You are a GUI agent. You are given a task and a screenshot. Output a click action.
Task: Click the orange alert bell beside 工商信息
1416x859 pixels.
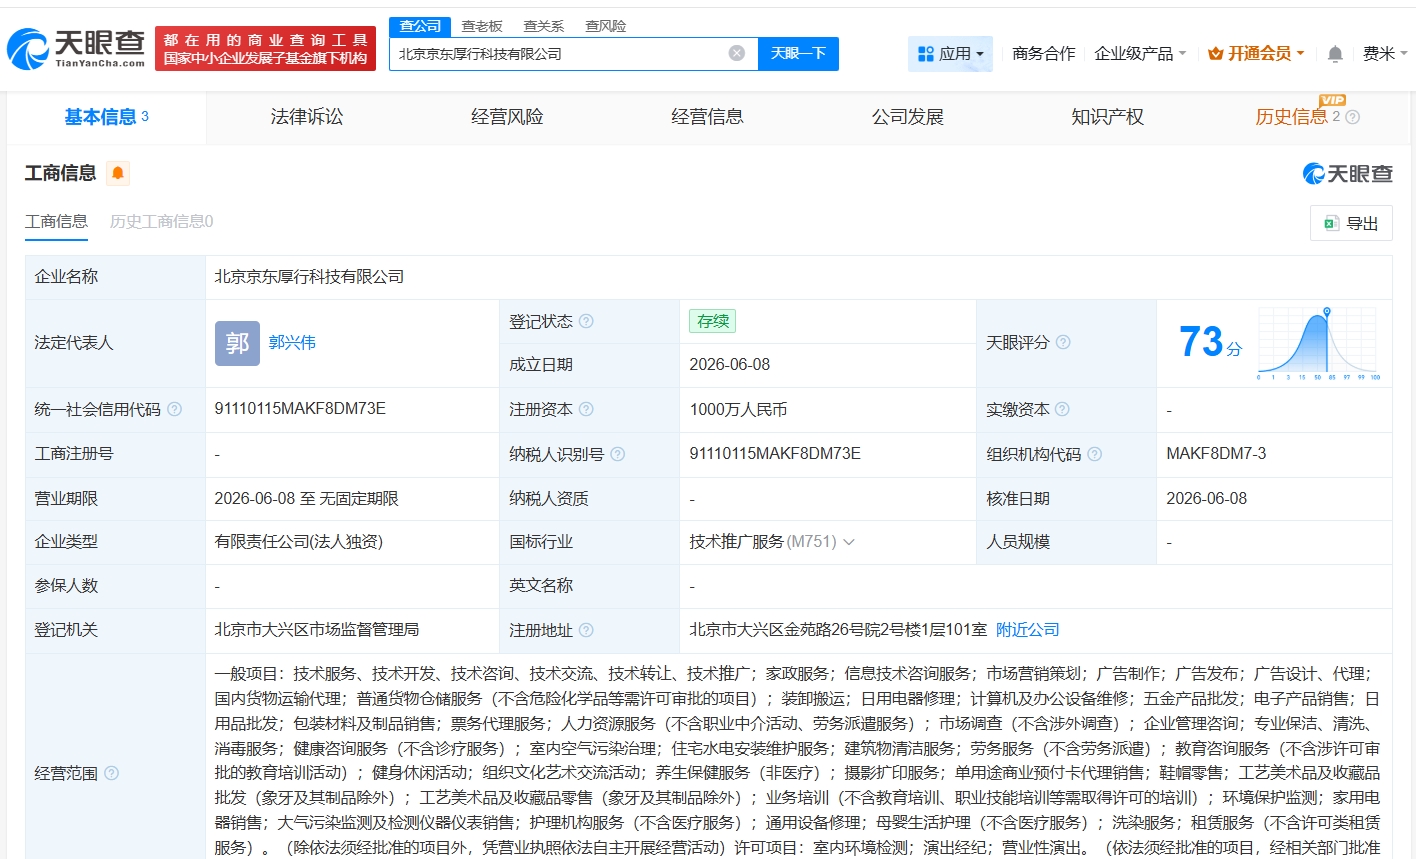point(118,173)
